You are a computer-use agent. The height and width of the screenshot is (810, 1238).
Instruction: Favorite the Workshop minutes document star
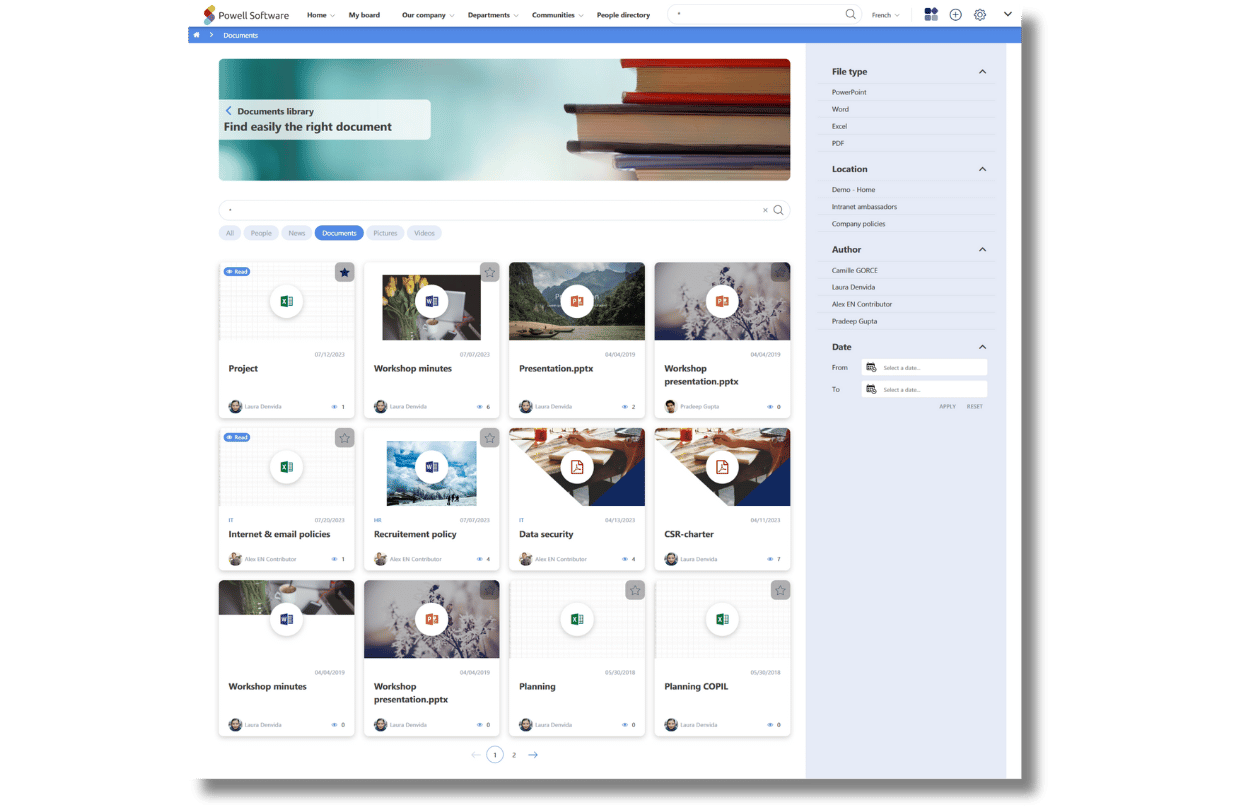click(489, 272)
